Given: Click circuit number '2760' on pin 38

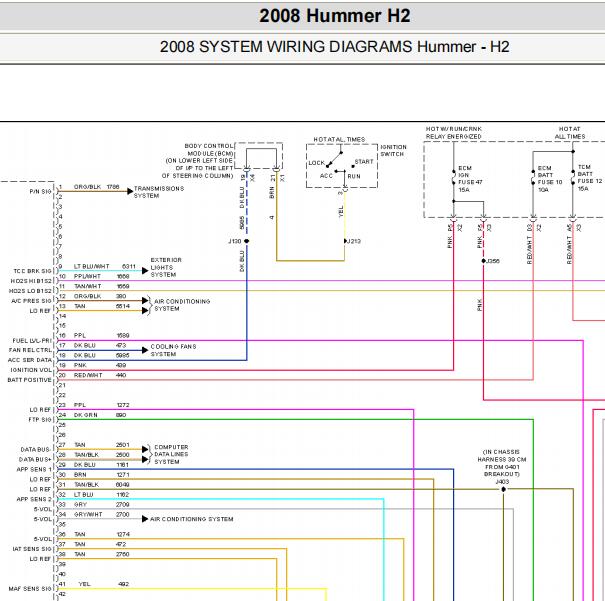Looking at the screenshot, I should pyautogui.click(x=122, y=554).
